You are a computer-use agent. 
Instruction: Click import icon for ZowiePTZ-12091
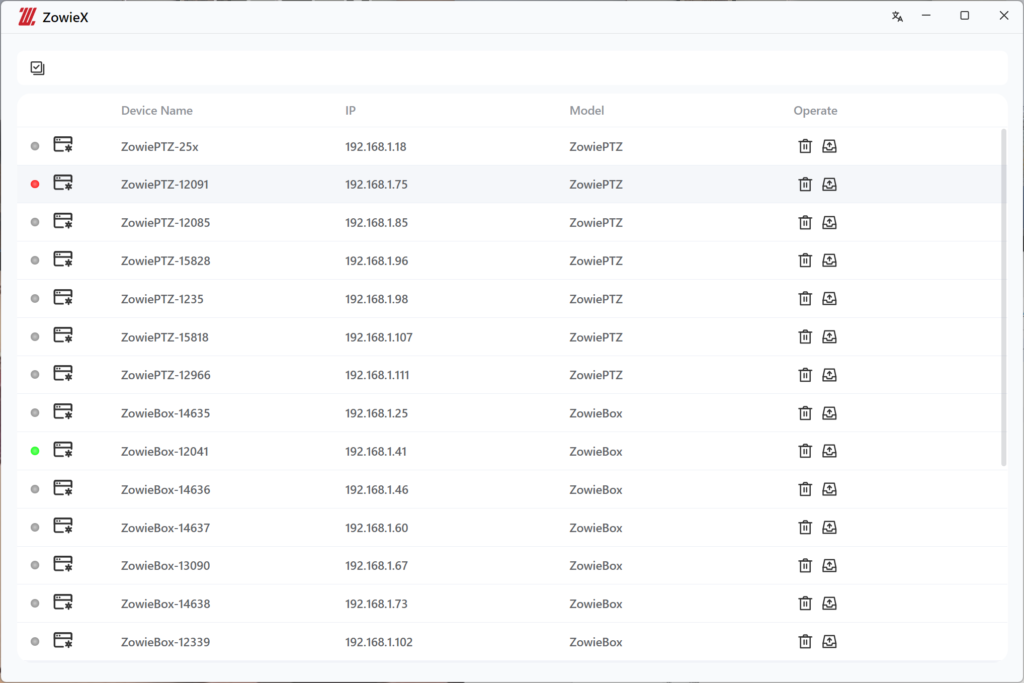829,184
